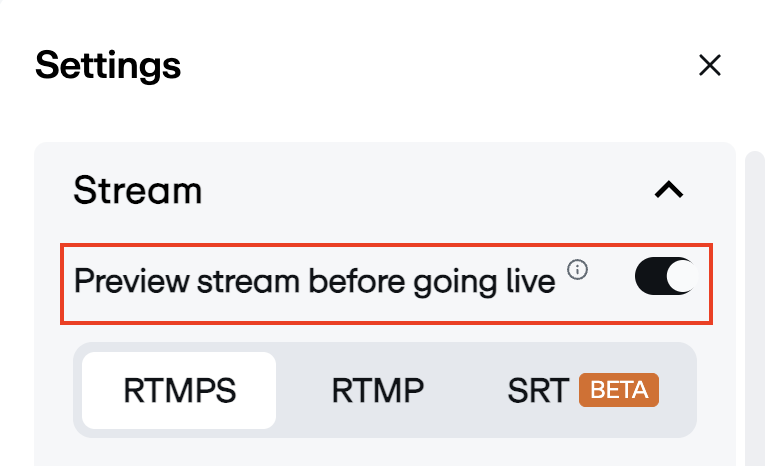The width and height of the screenshot is (766, 466).
Task: Click the white selected RTMPS pill
Action: click(179, 390)
